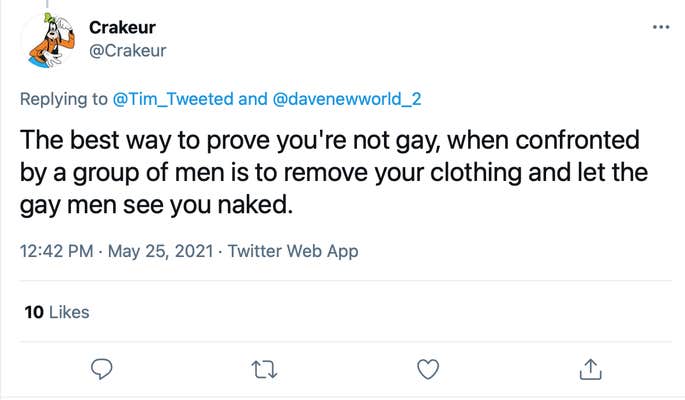Screen dimensions: 685x400
Task: Open the Twitter Web App source link
Action: (x=292, y=252)
